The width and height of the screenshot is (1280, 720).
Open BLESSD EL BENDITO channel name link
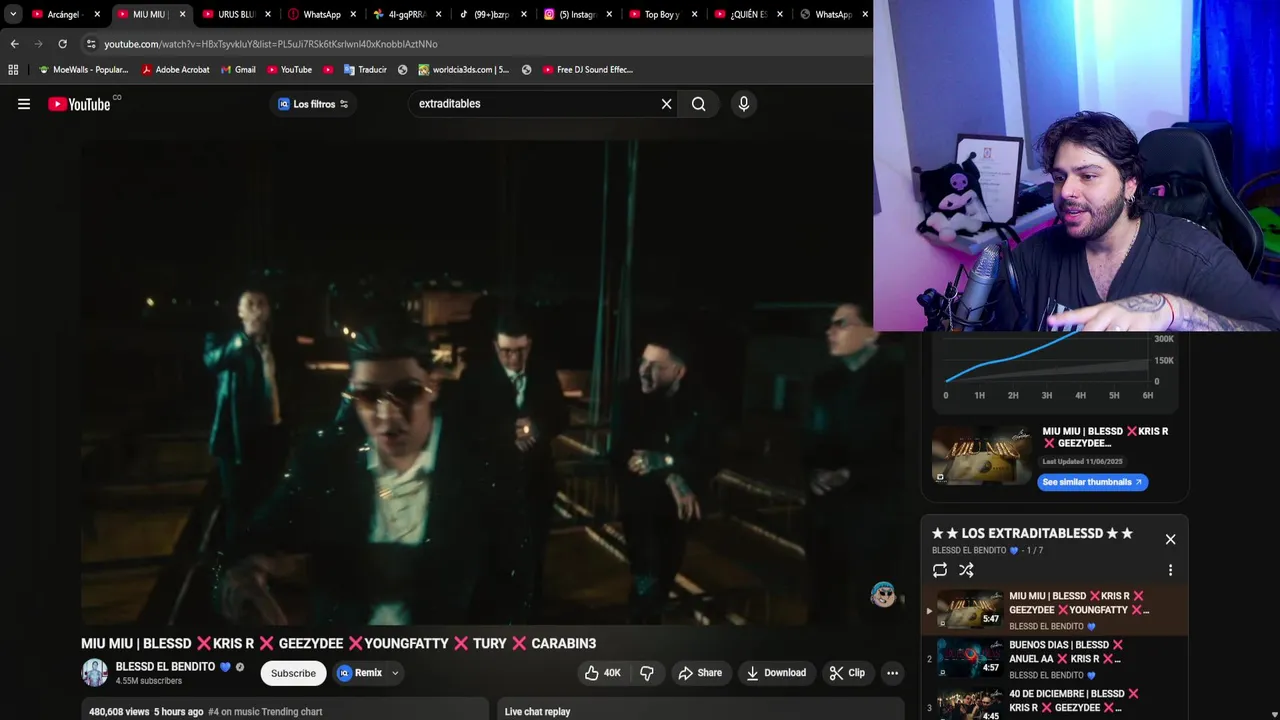coord(165,667)
